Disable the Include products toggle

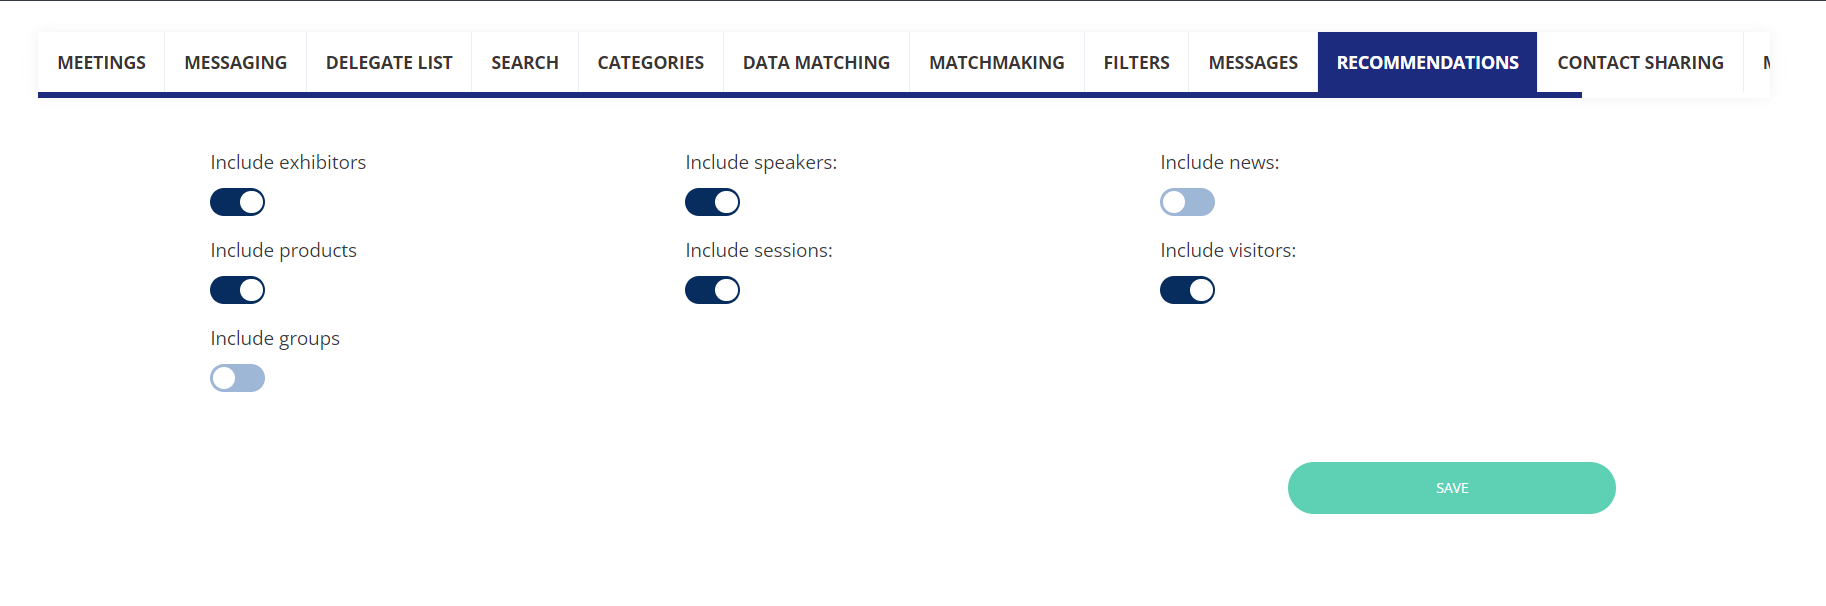[237, 290]
